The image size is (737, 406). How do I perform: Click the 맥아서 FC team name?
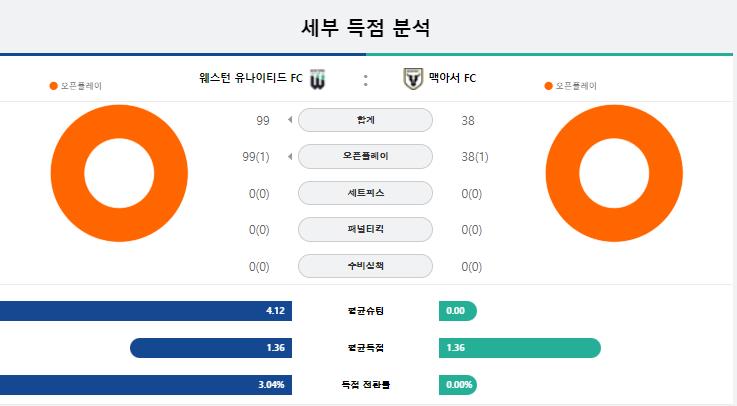pos(452,78)
